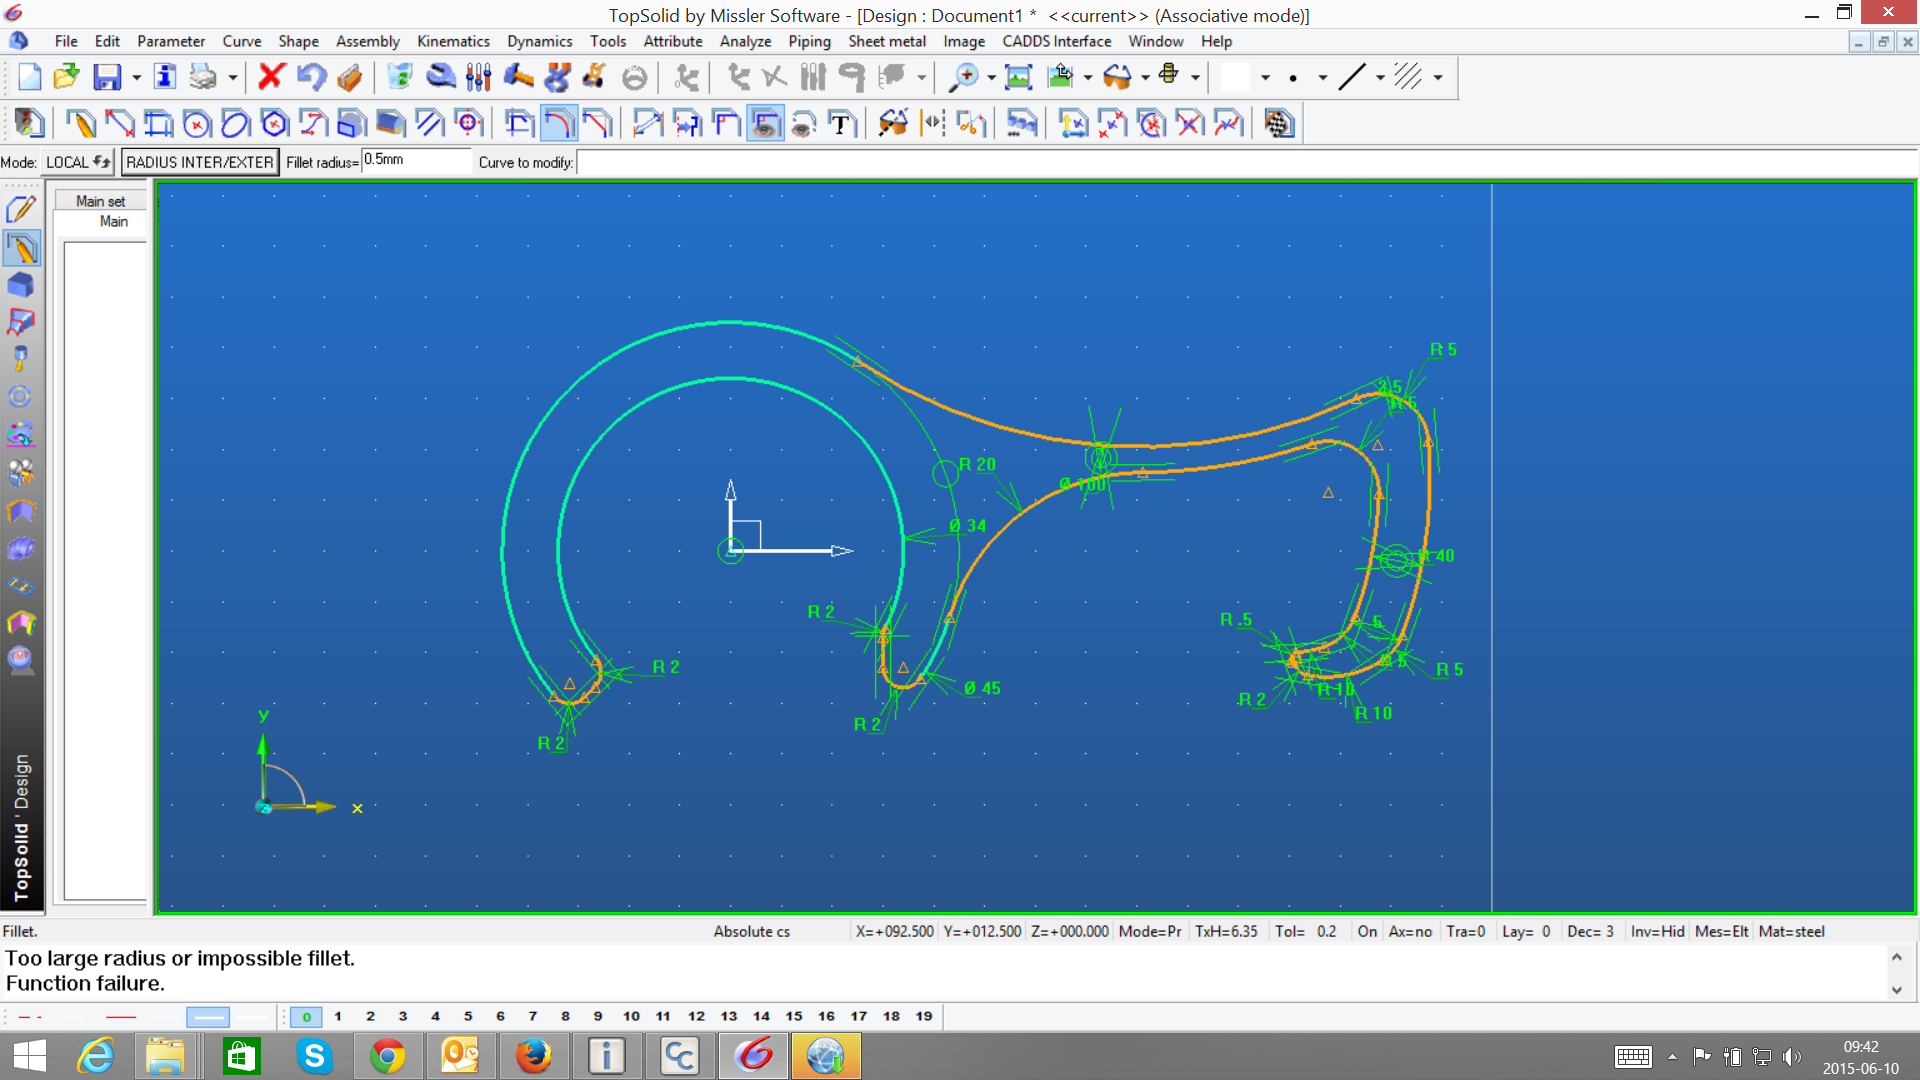Viewport: 1920px width, 1080px height.
Task: Select active layer 0 in layer bar
Action: [x=306, y=1017]
